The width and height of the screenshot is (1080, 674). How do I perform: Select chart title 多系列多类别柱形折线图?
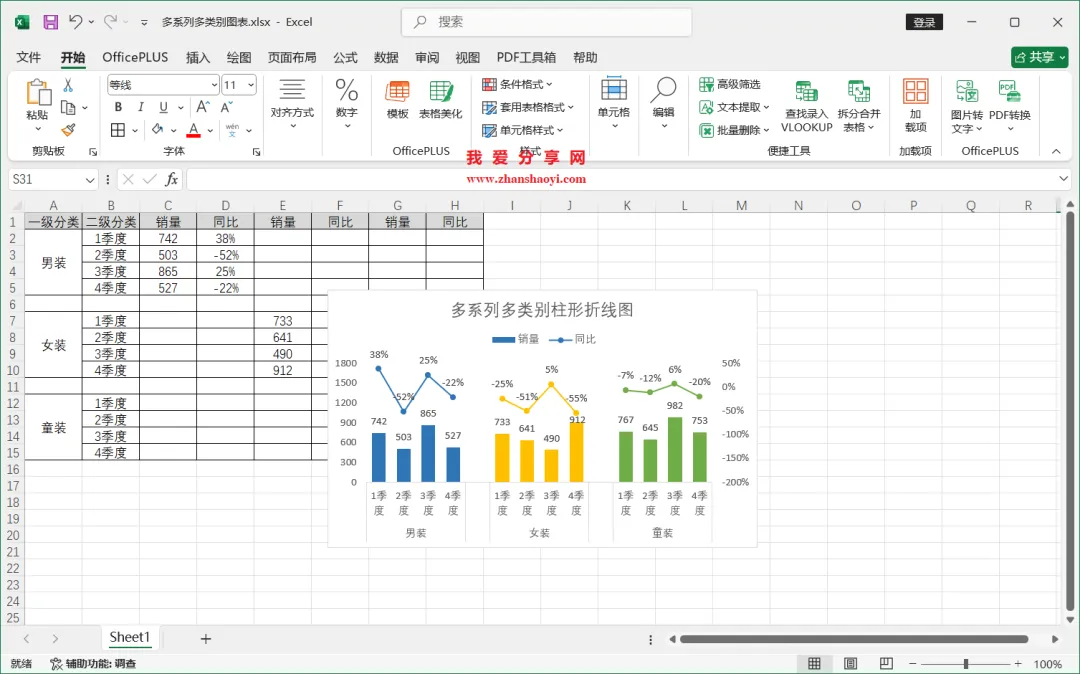[x=542, y=310]
